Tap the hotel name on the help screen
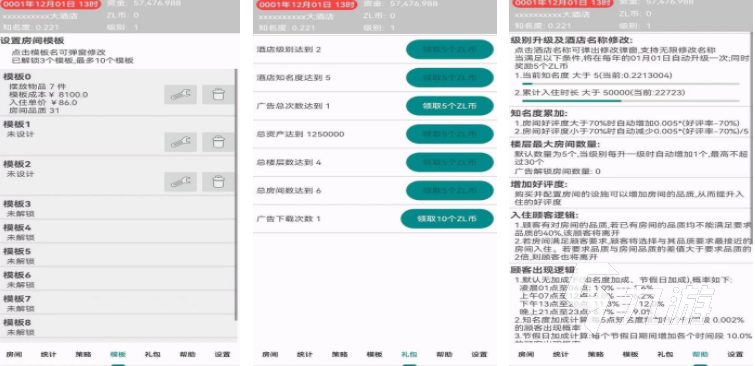The image size is (755, 366). 552,14
